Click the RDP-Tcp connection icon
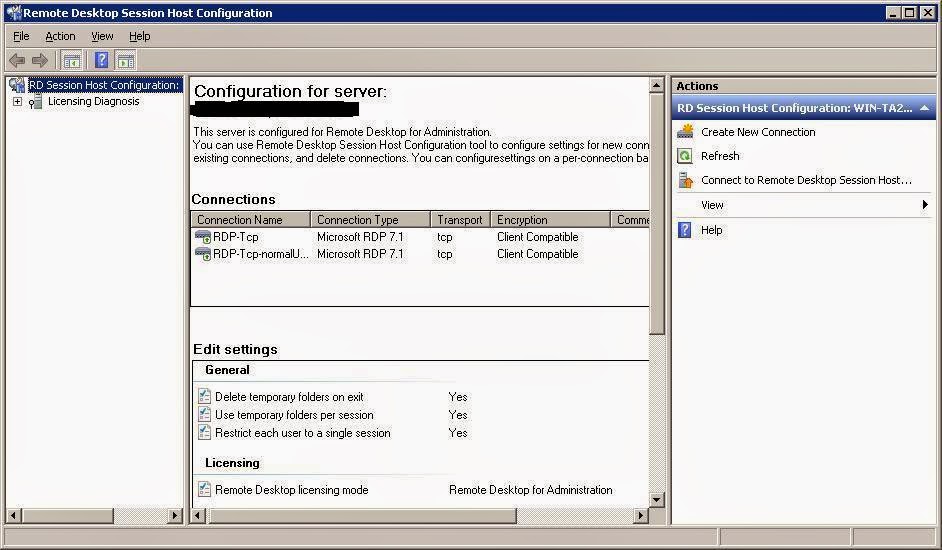The height and width of the screenshot is (550, 942). pyautogui.click(x=203, y=237)
